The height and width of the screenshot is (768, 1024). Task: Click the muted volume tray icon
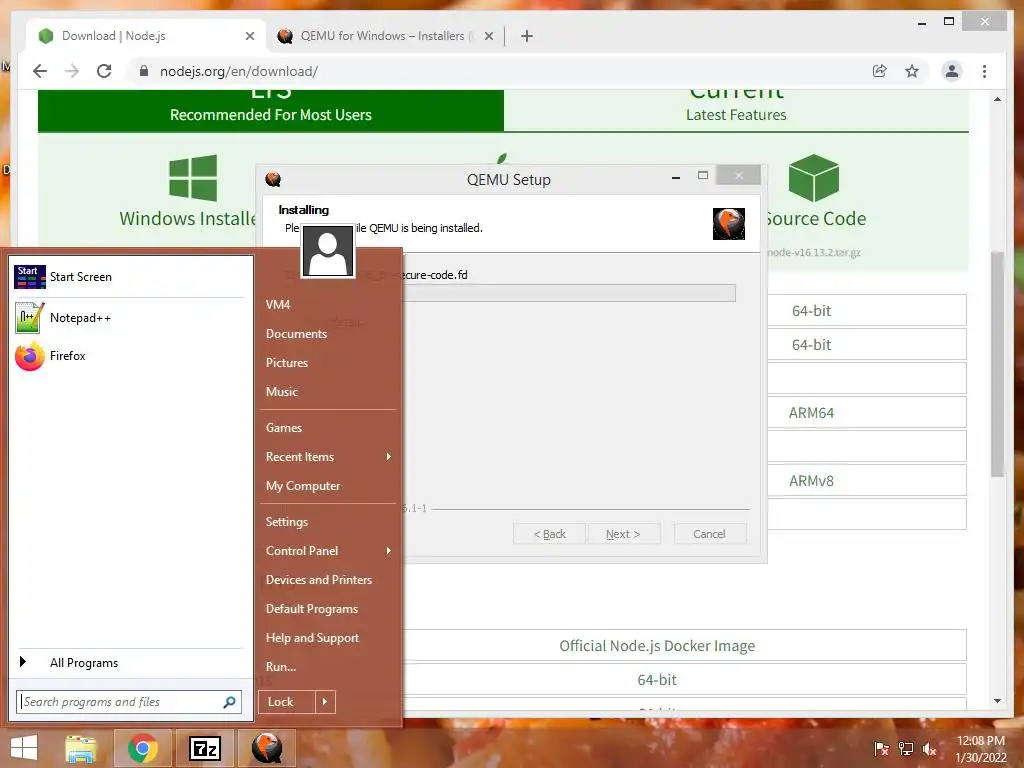pos(929,749)
